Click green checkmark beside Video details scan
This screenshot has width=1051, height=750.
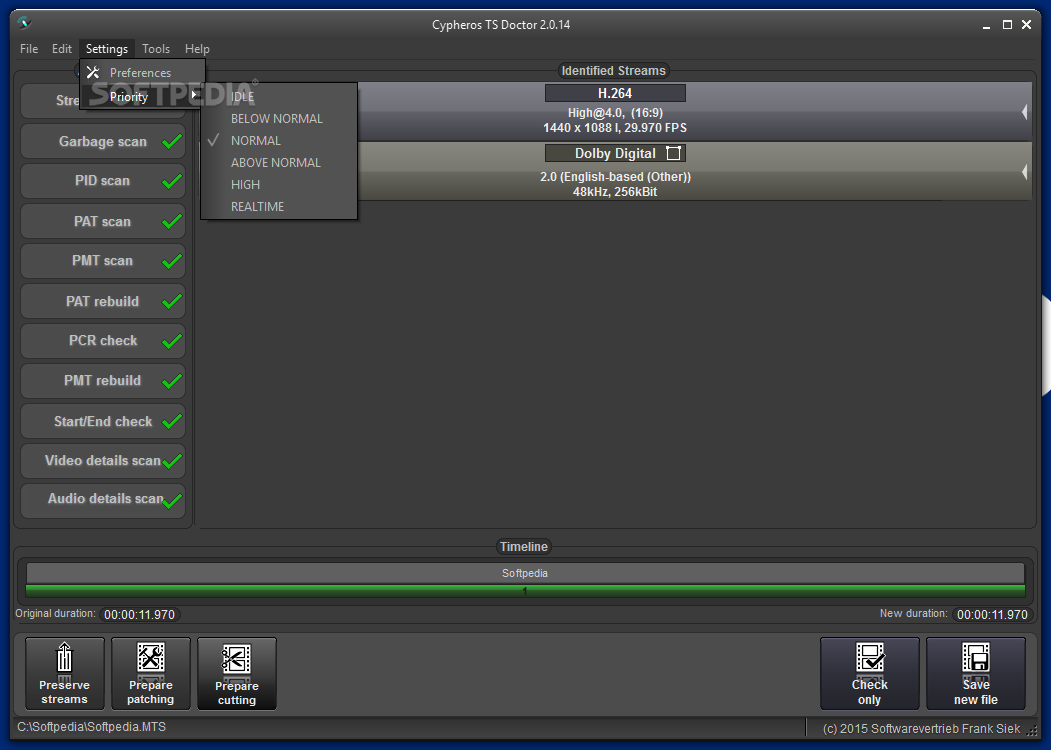point(172,461)
